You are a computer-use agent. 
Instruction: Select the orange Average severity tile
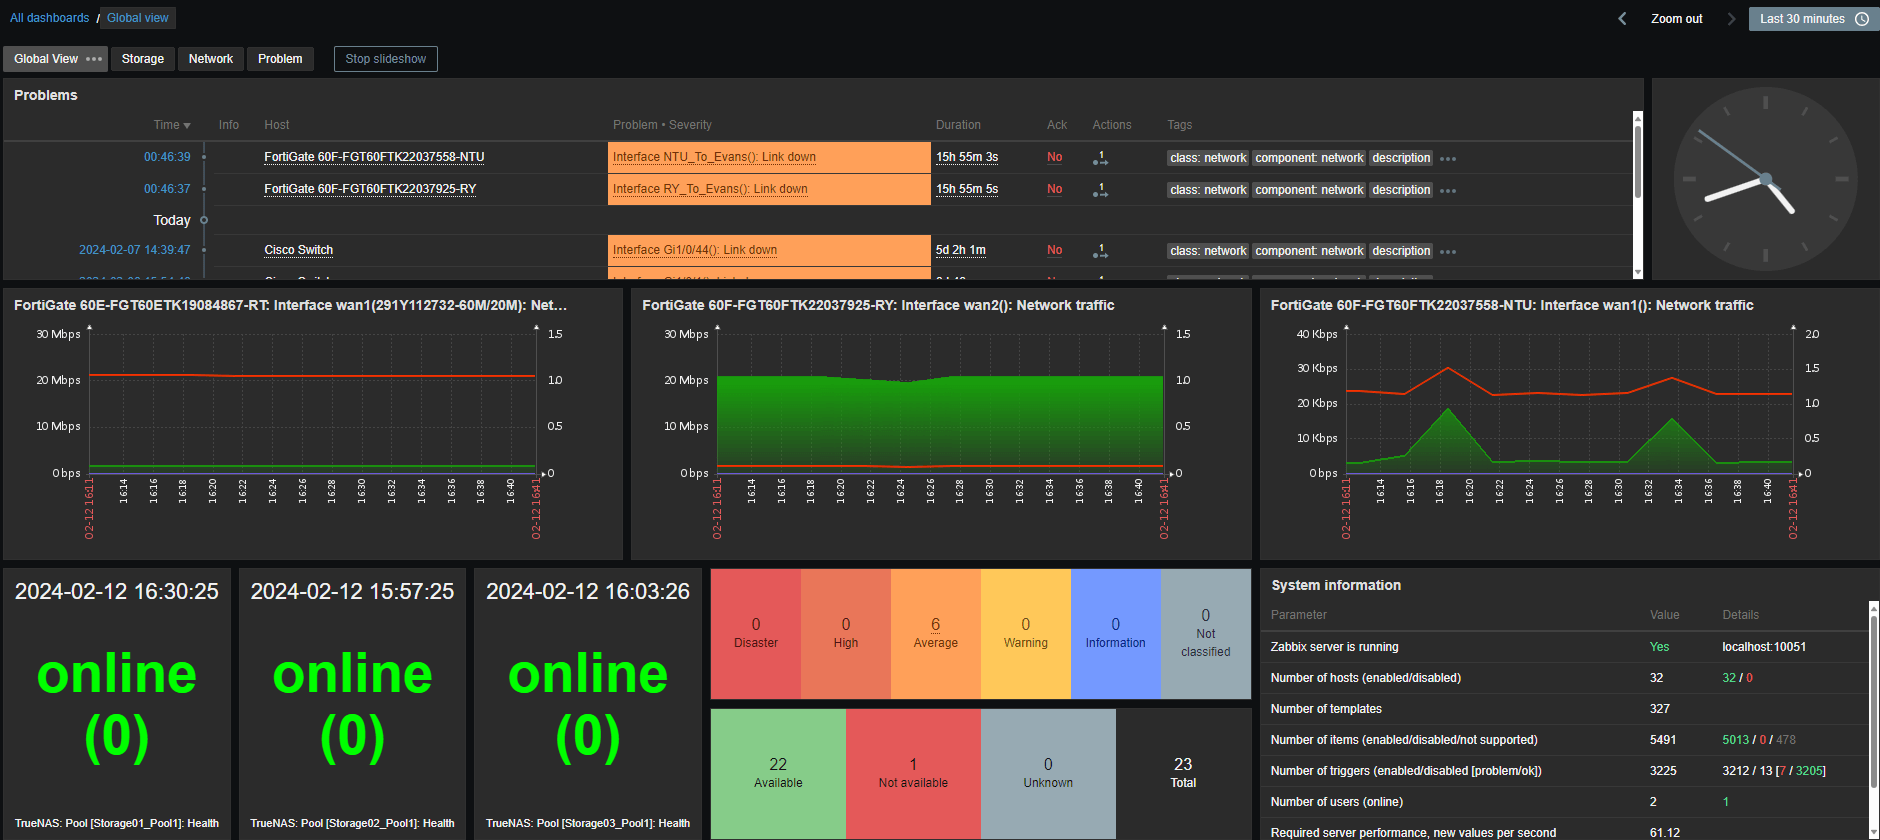(x=935, y=633)
